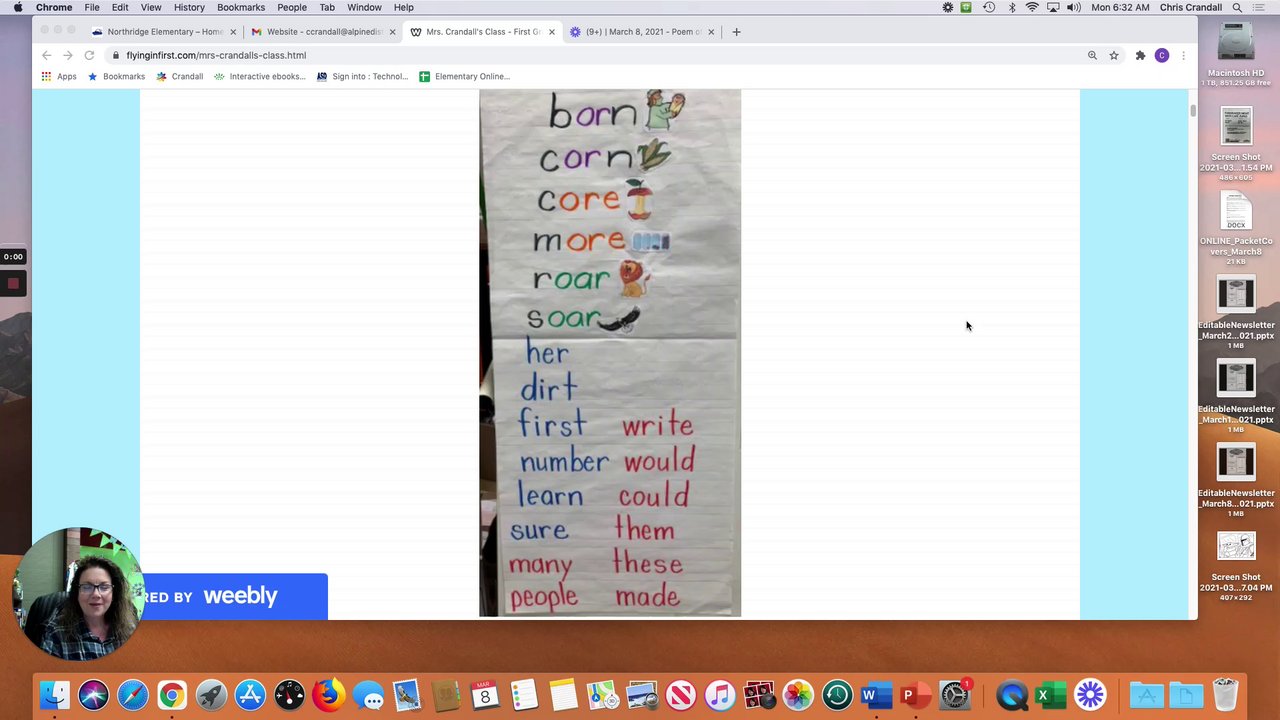The image size is (1280, 720).
Task: Open the Trash in the dock
Action: [1225, 694]
